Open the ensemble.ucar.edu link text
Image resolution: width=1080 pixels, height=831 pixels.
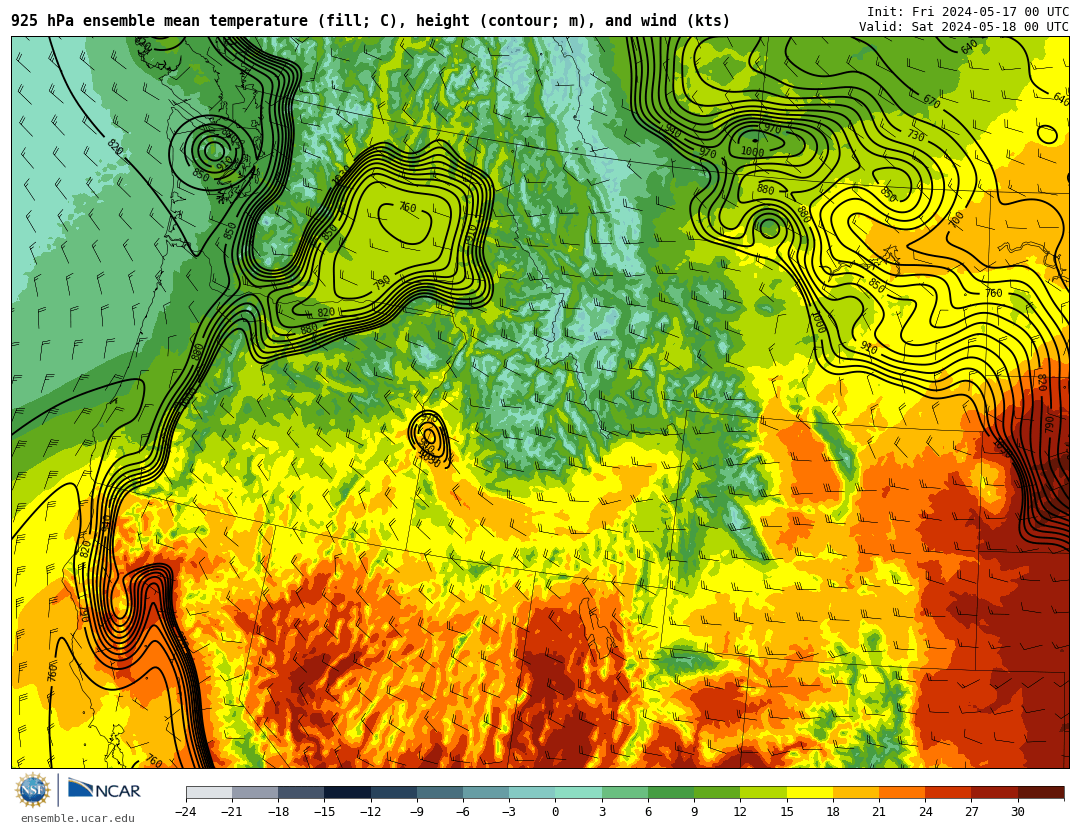pos(78,819)
